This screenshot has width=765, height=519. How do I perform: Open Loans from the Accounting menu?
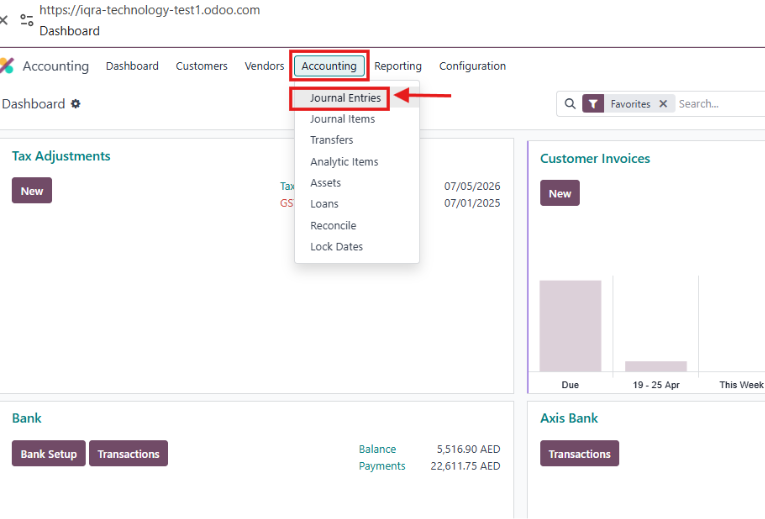[x=324, y=204]
